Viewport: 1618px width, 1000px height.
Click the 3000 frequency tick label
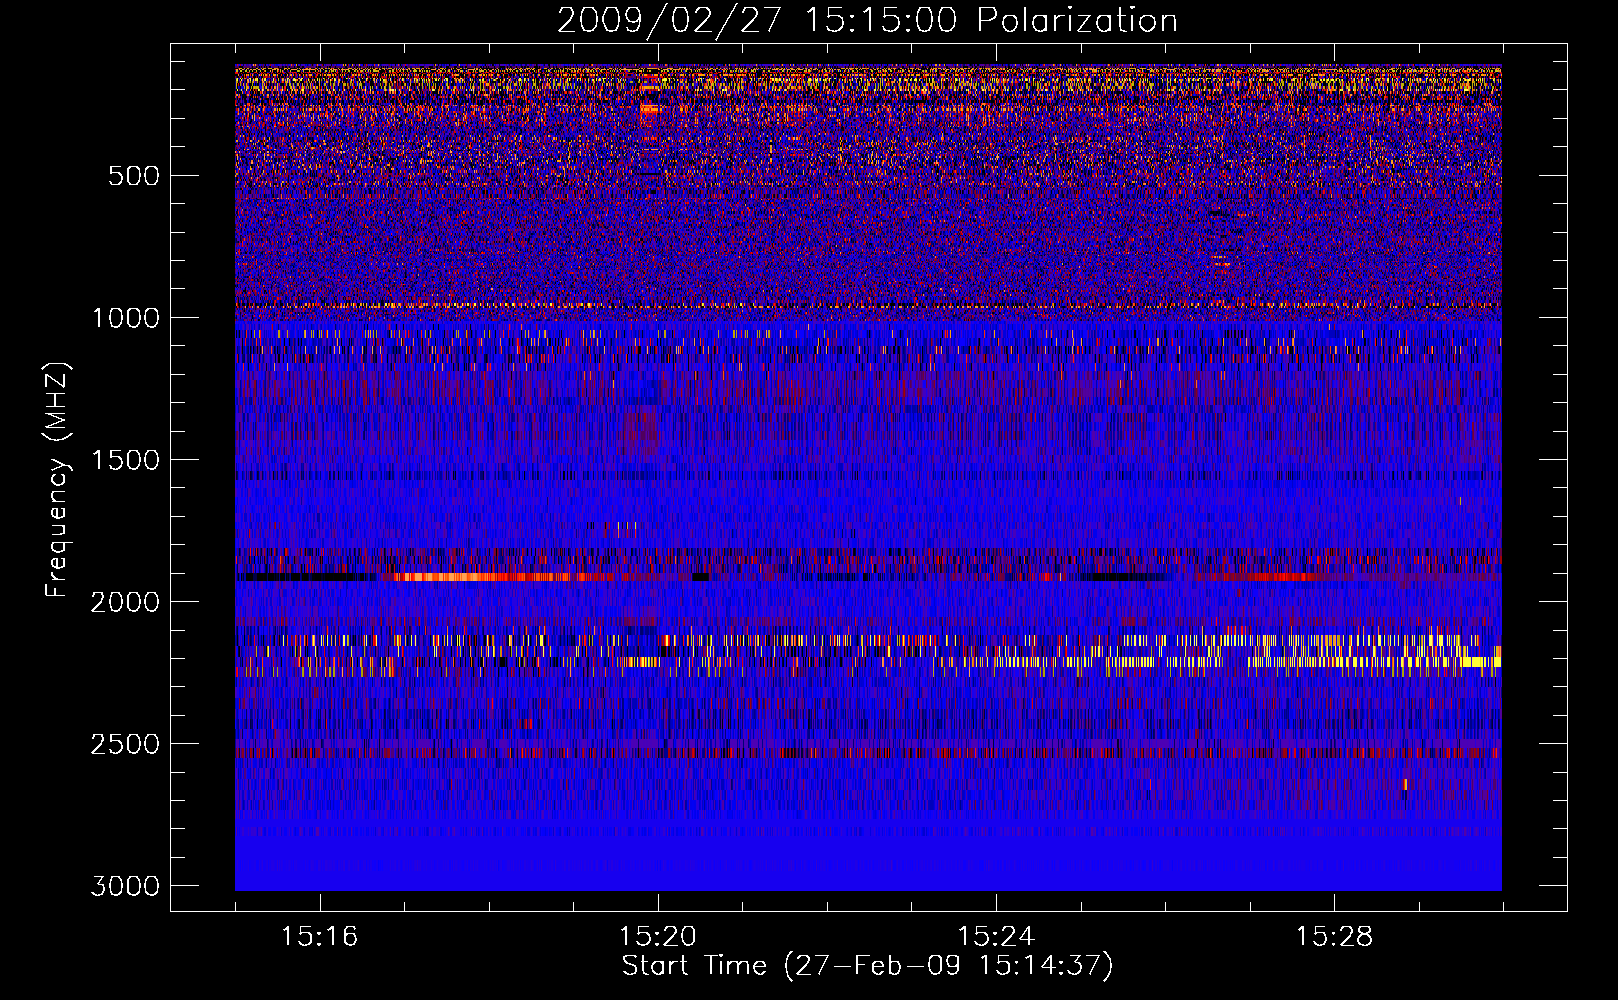tap(125, 886)
